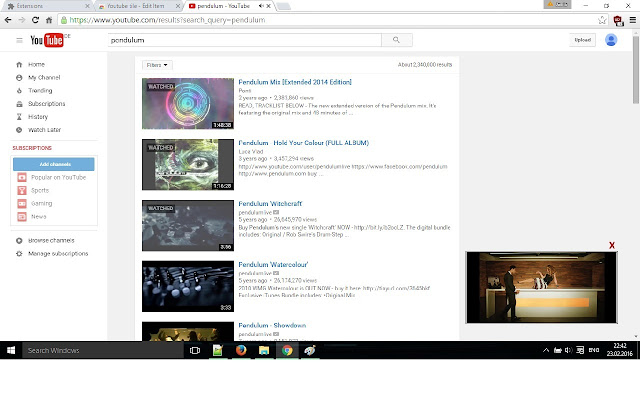Open Pendulum Watercolour video title

(x=273, y=264)
